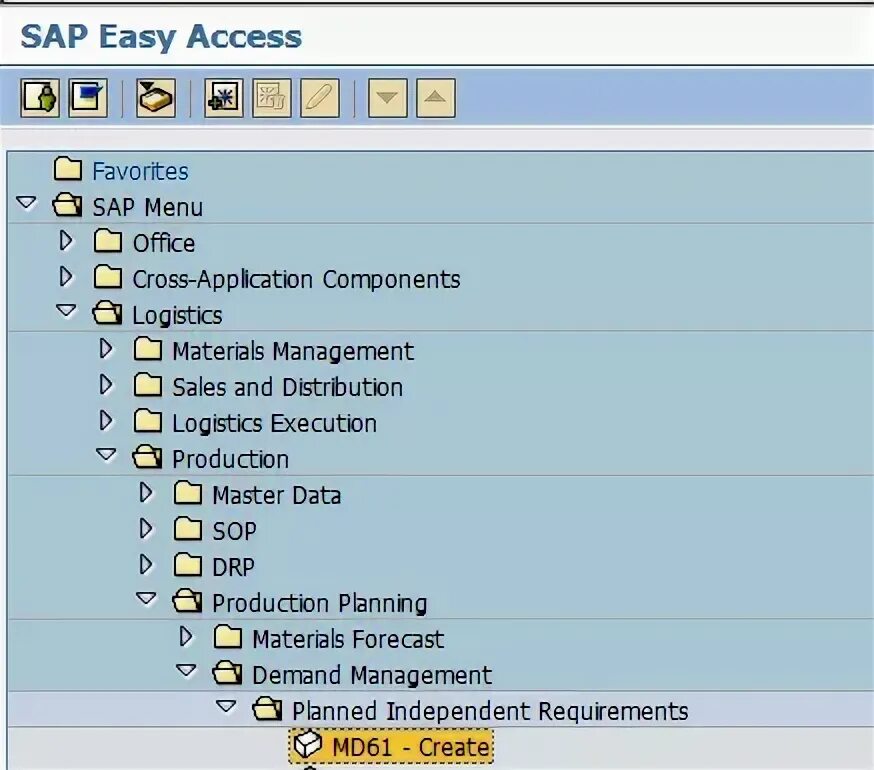Screen dimensions: 874x770
Task: Expand the Sales and Distribution arrow
Action: tap(106, 385)
